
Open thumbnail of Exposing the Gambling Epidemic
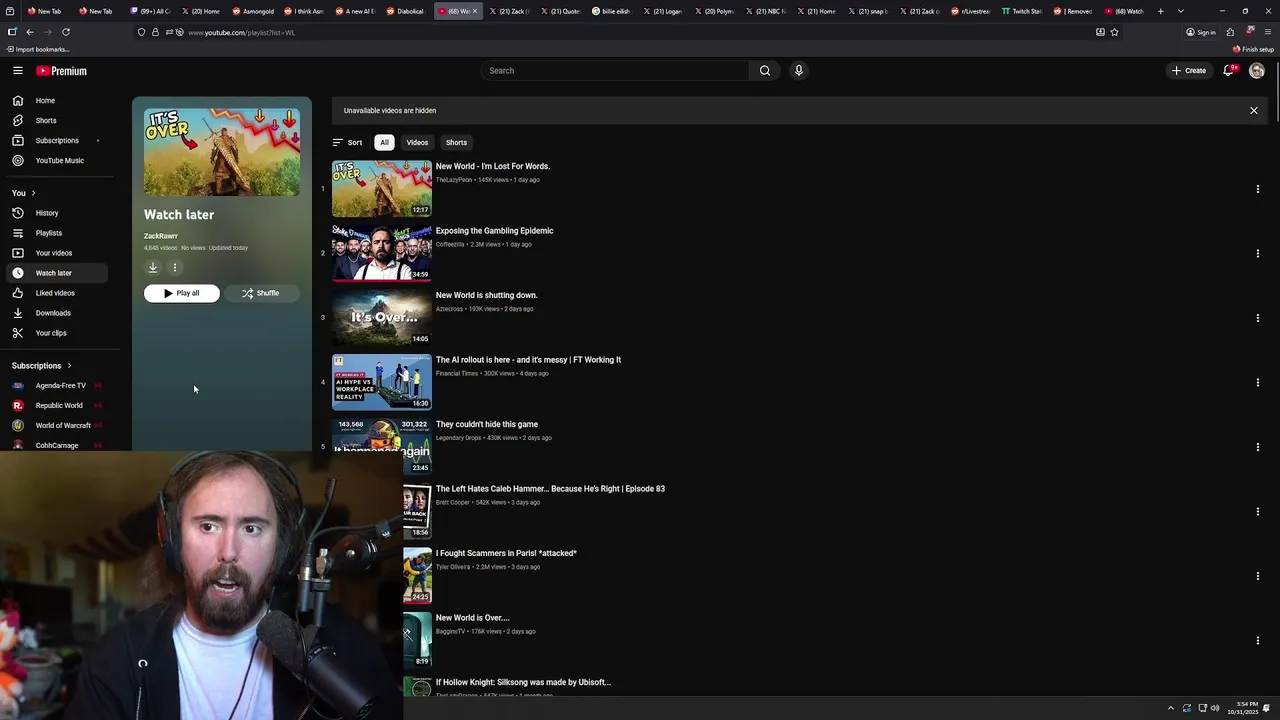coord(382,253)
